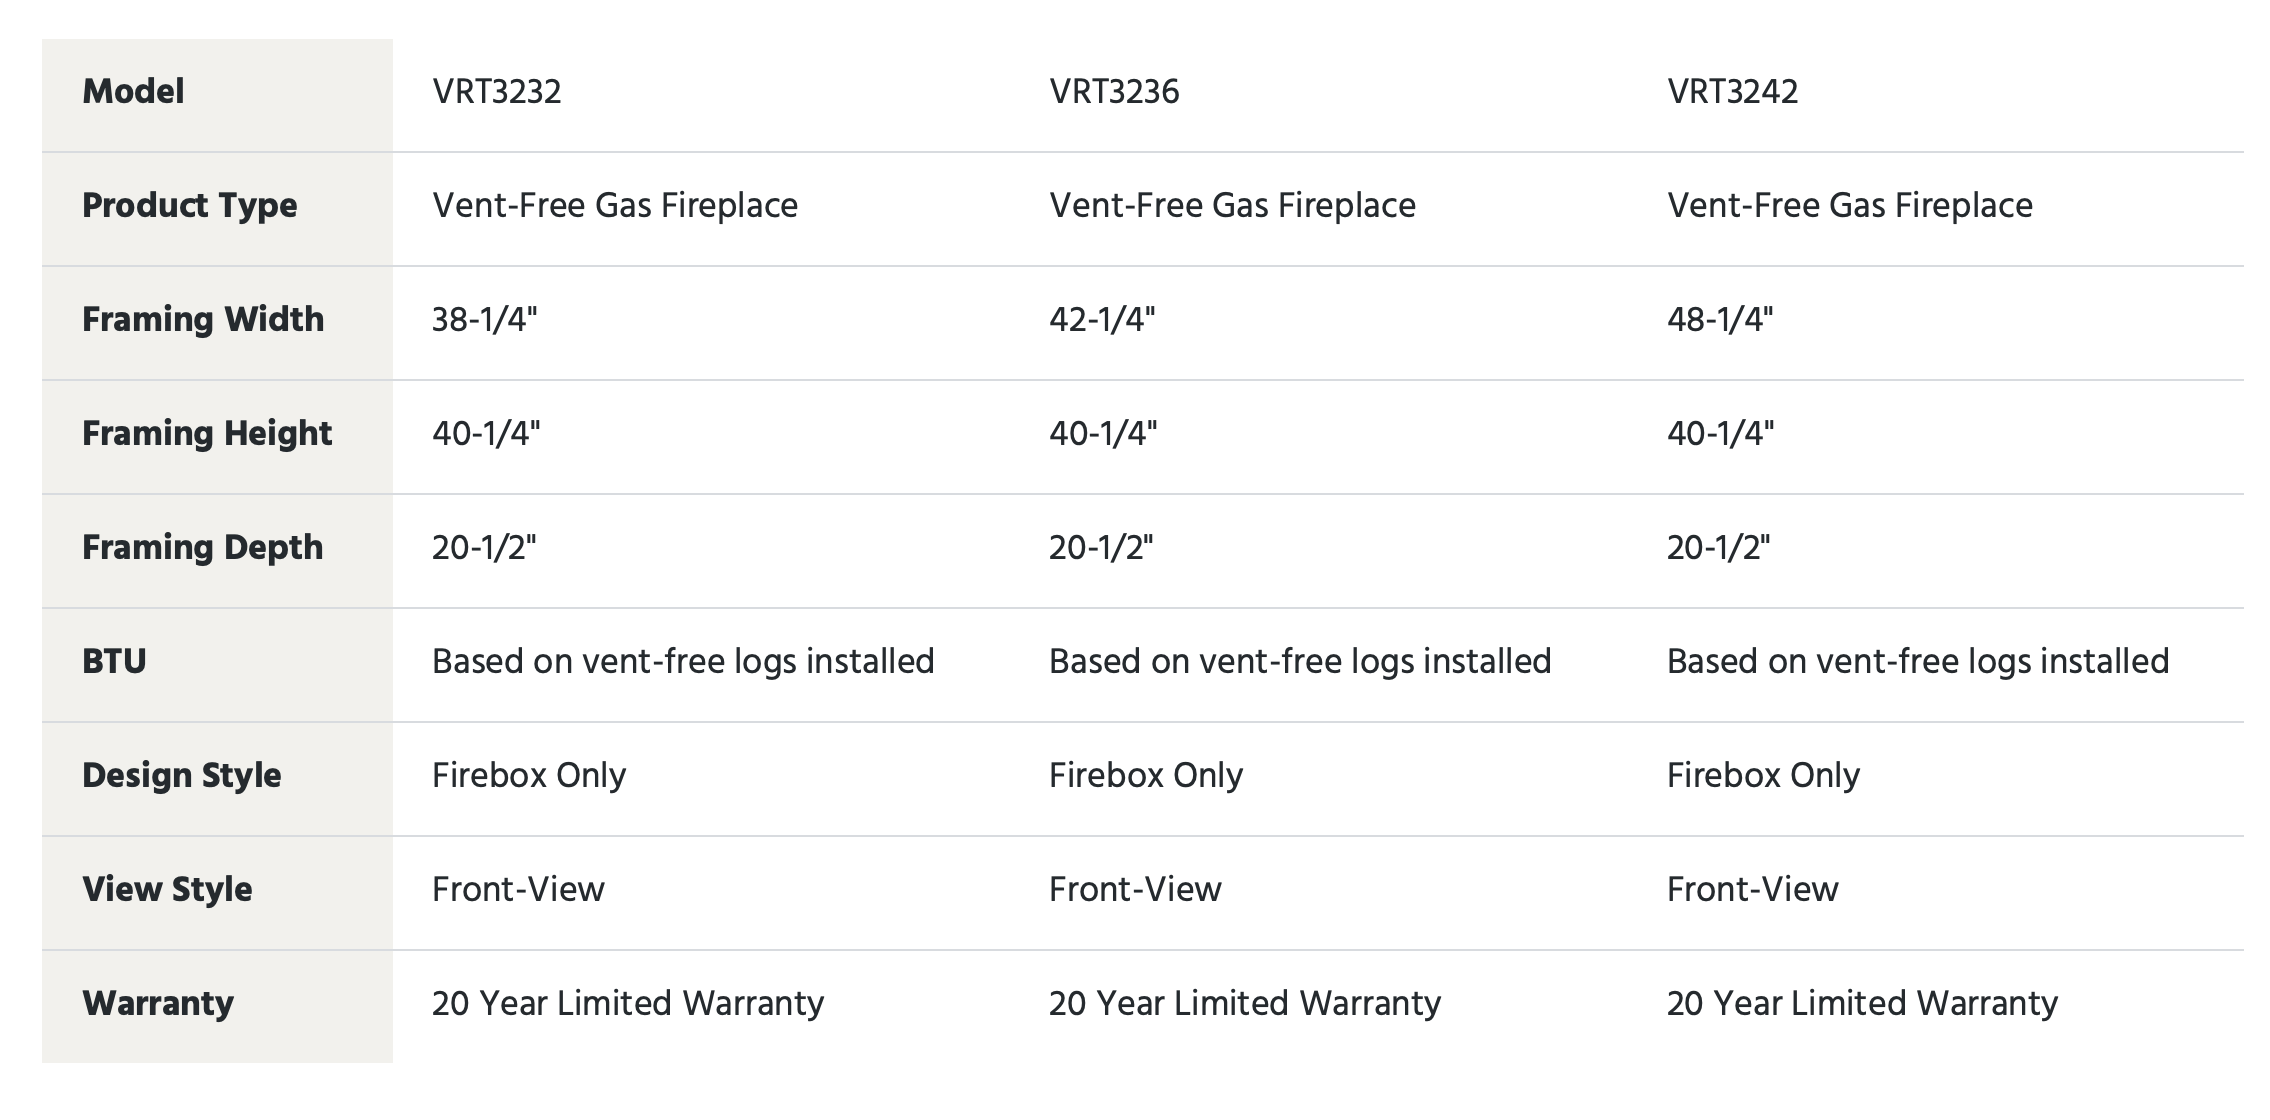
Task: Click the Framing Width row label
Action: coord(203,320)
